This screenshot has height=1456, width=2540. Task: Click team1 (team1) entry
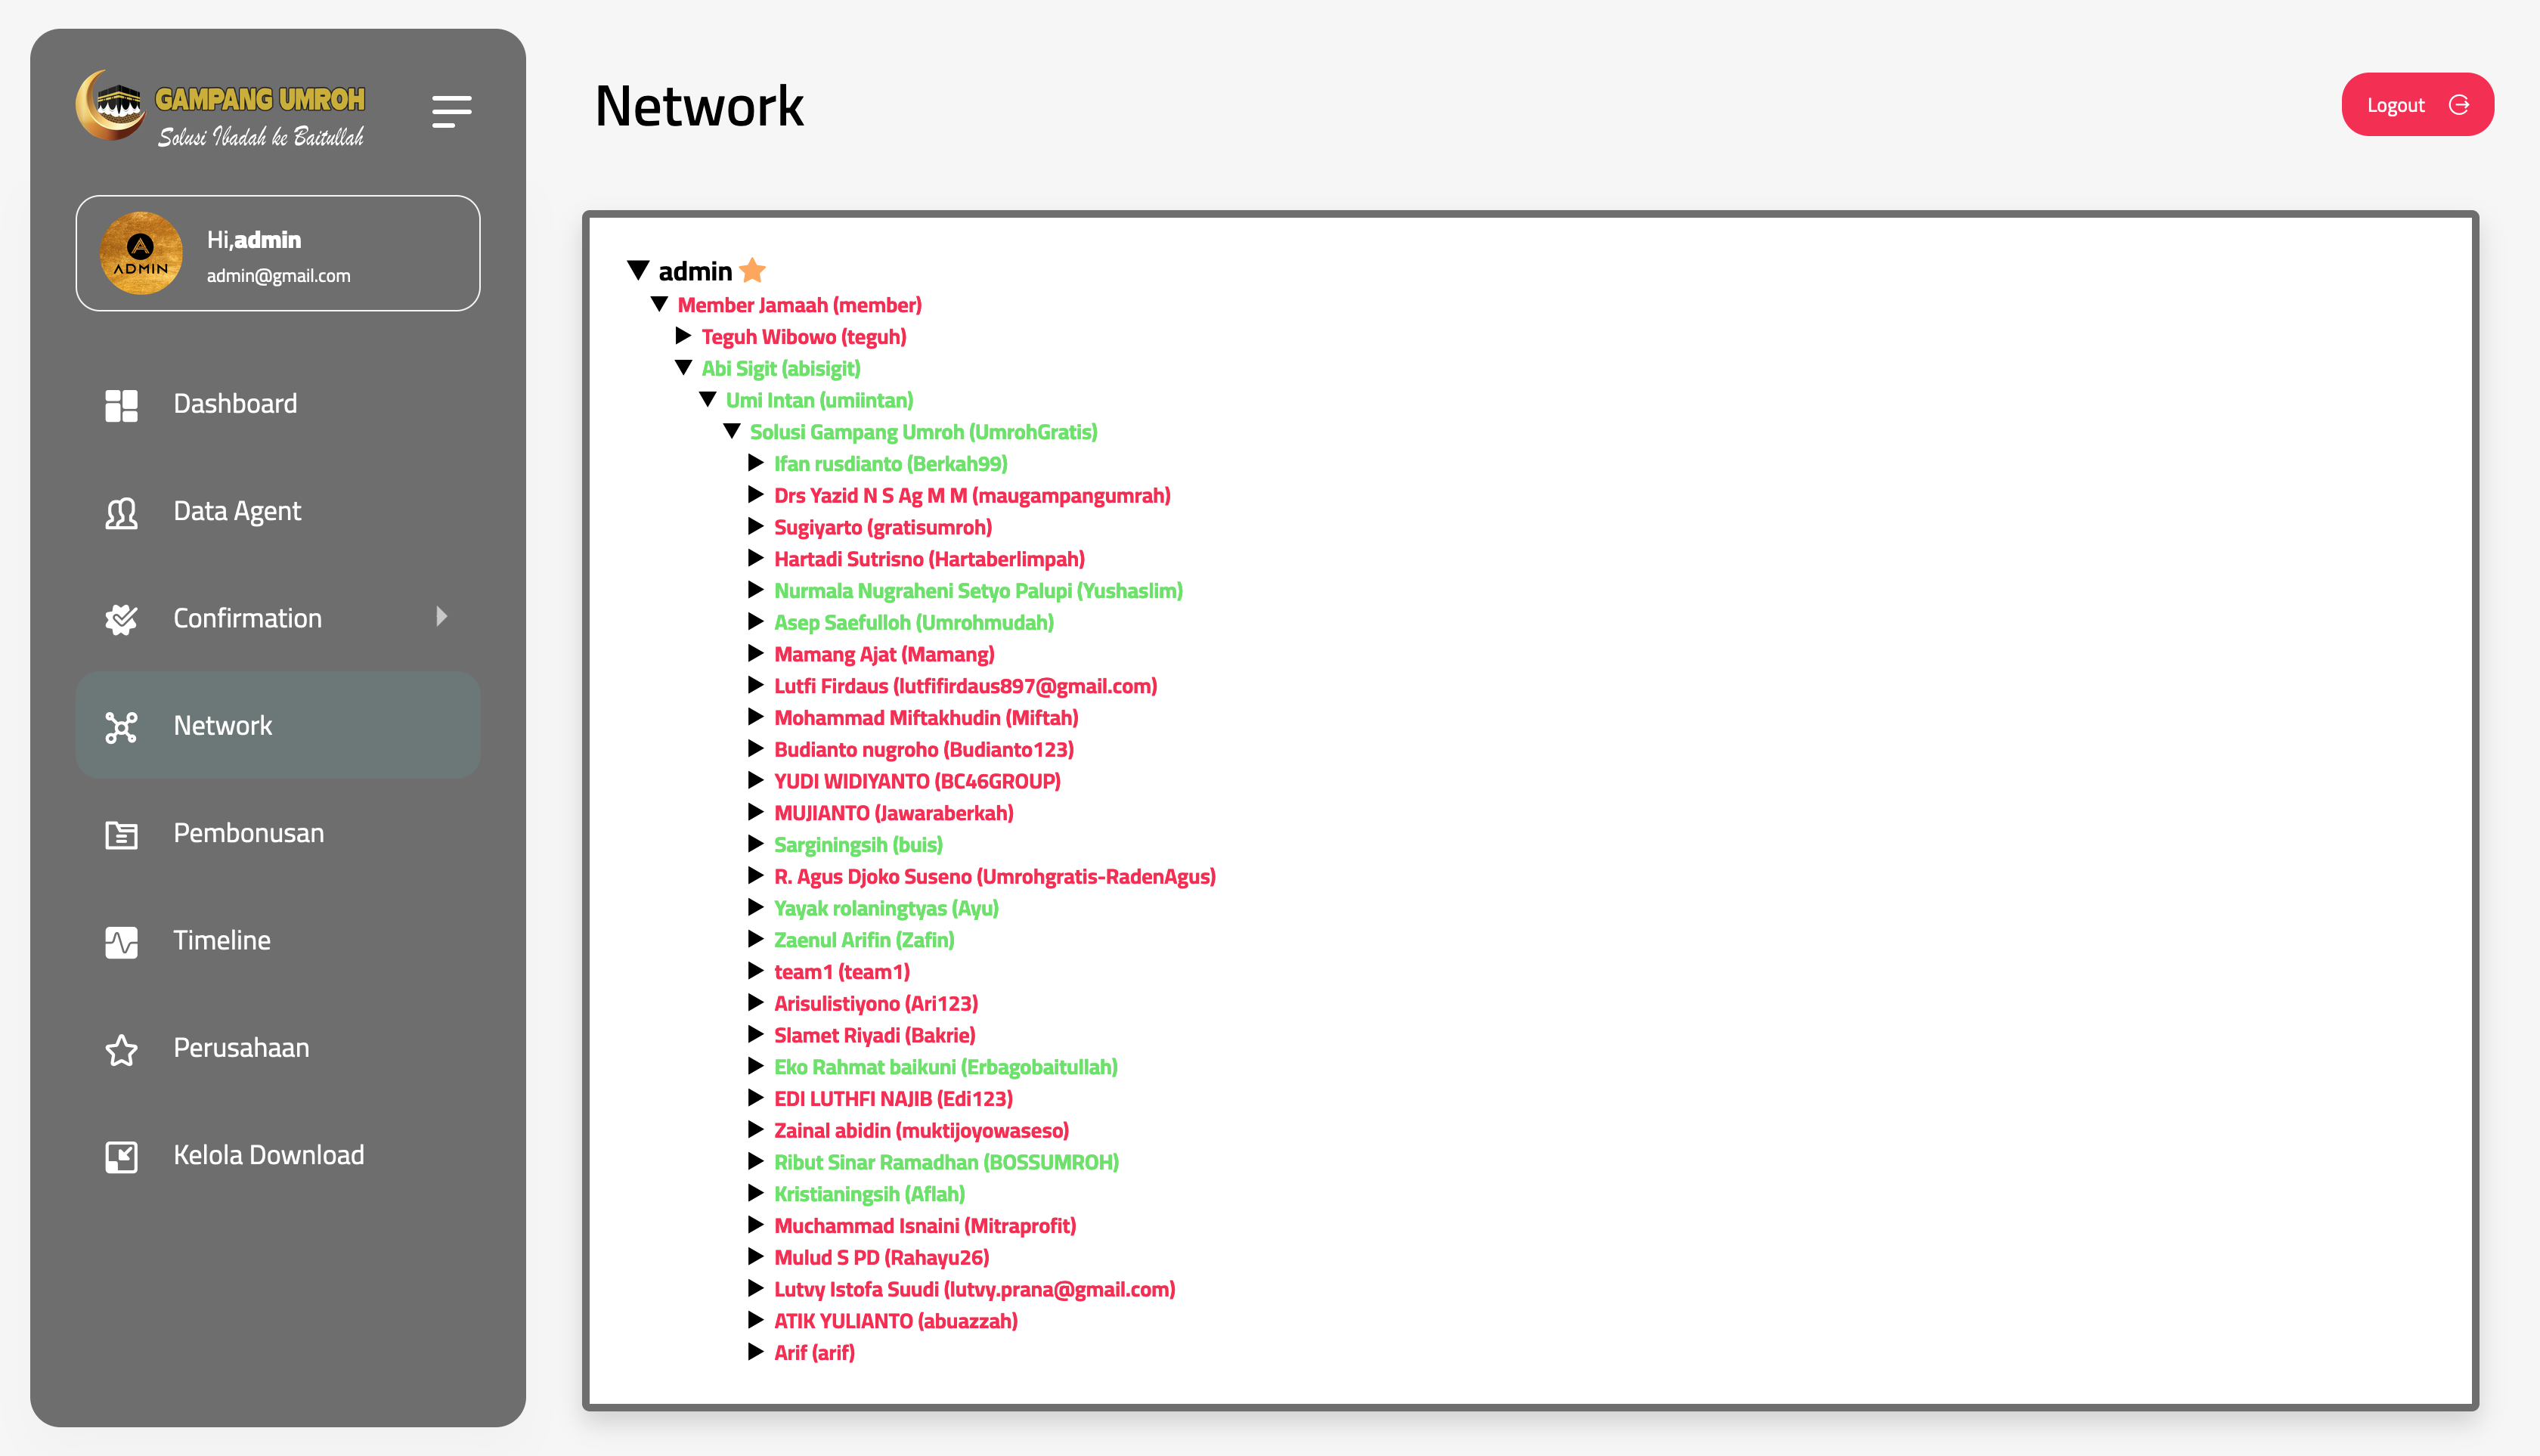pyautogui.click(x=842, y=972)
